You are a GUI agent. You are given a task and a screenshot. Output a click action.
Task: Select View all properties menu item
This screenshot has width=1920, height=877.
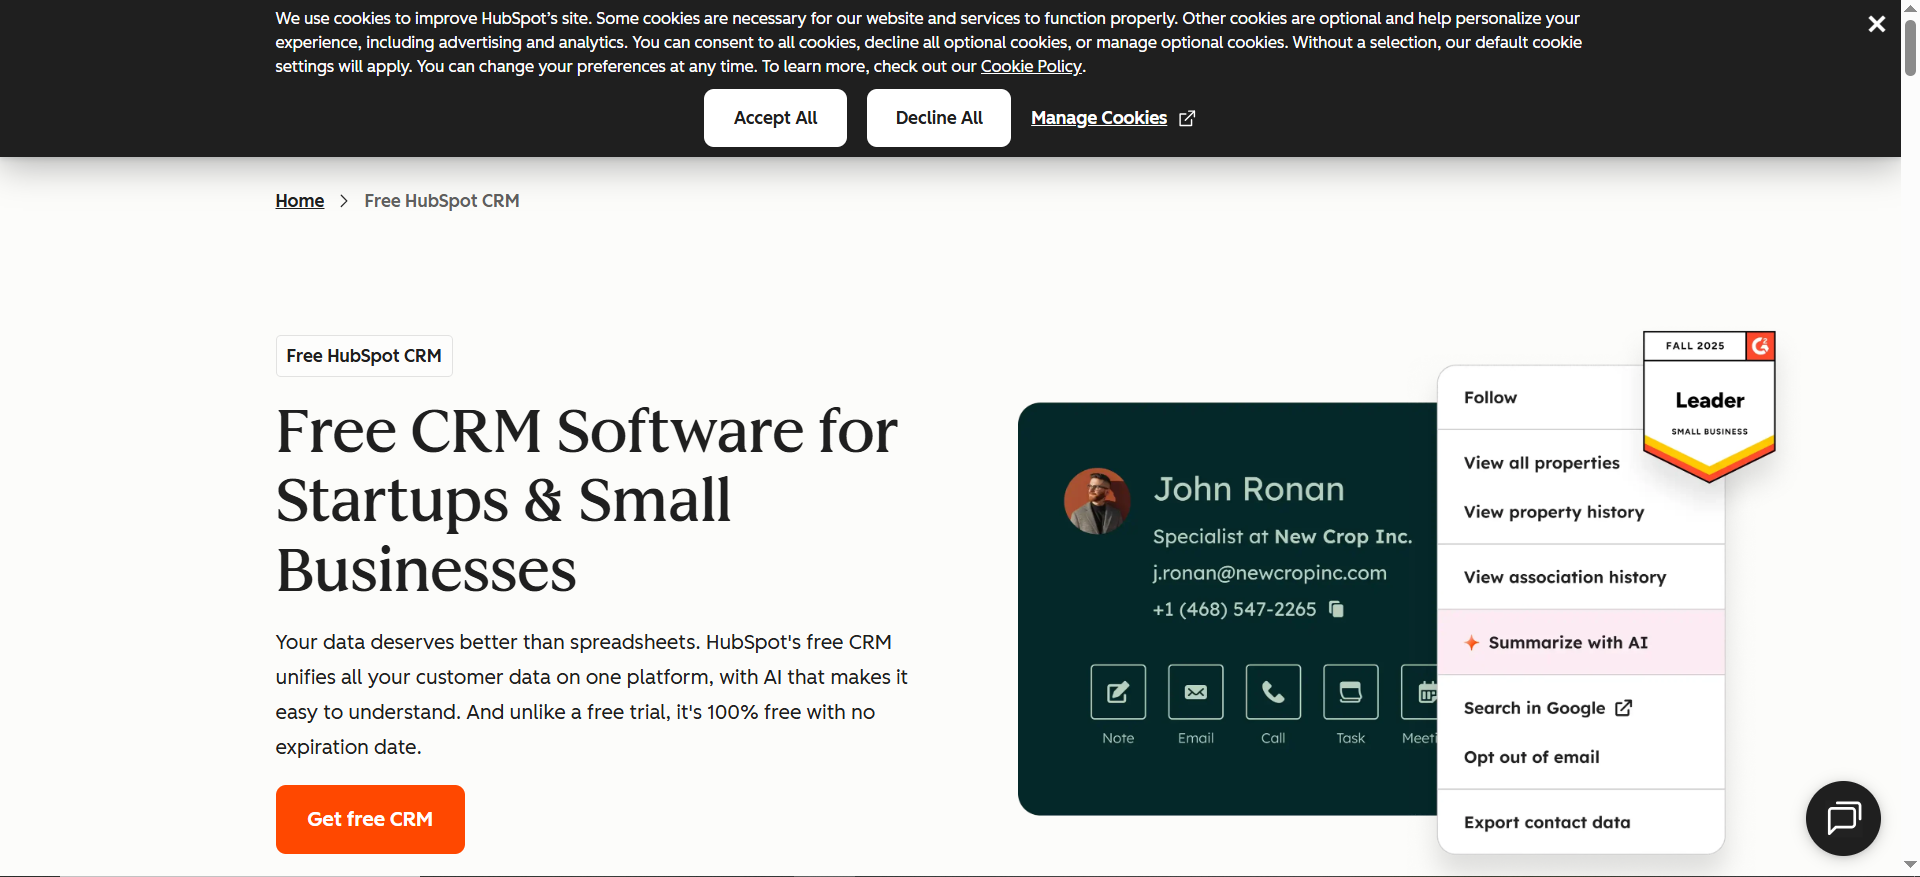tap(1541, 463)
